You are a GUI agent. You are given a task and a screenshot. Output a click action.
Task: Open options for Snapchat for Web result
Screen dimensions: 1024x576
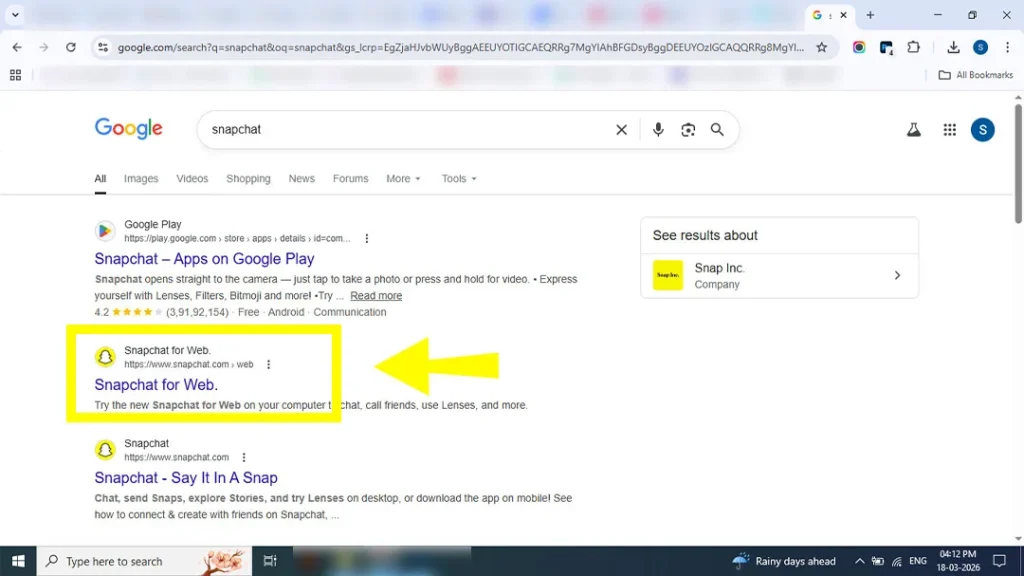268,365
